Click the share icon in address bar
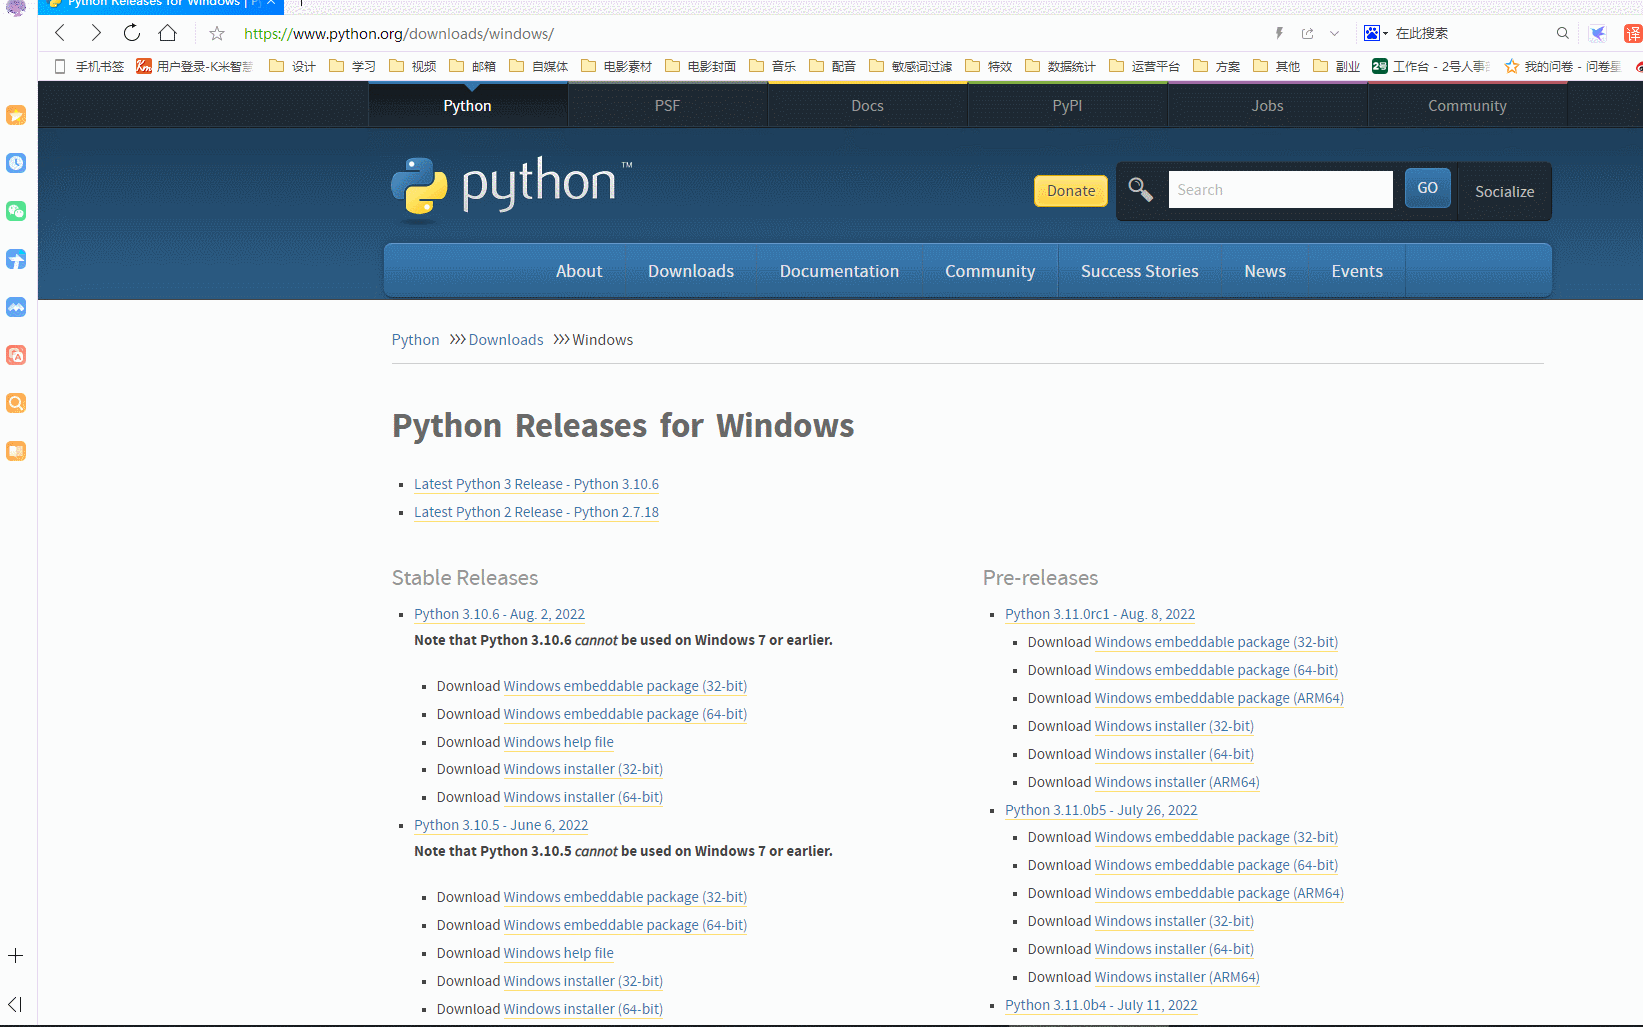1643x1027 pixels. point(1307,33)
